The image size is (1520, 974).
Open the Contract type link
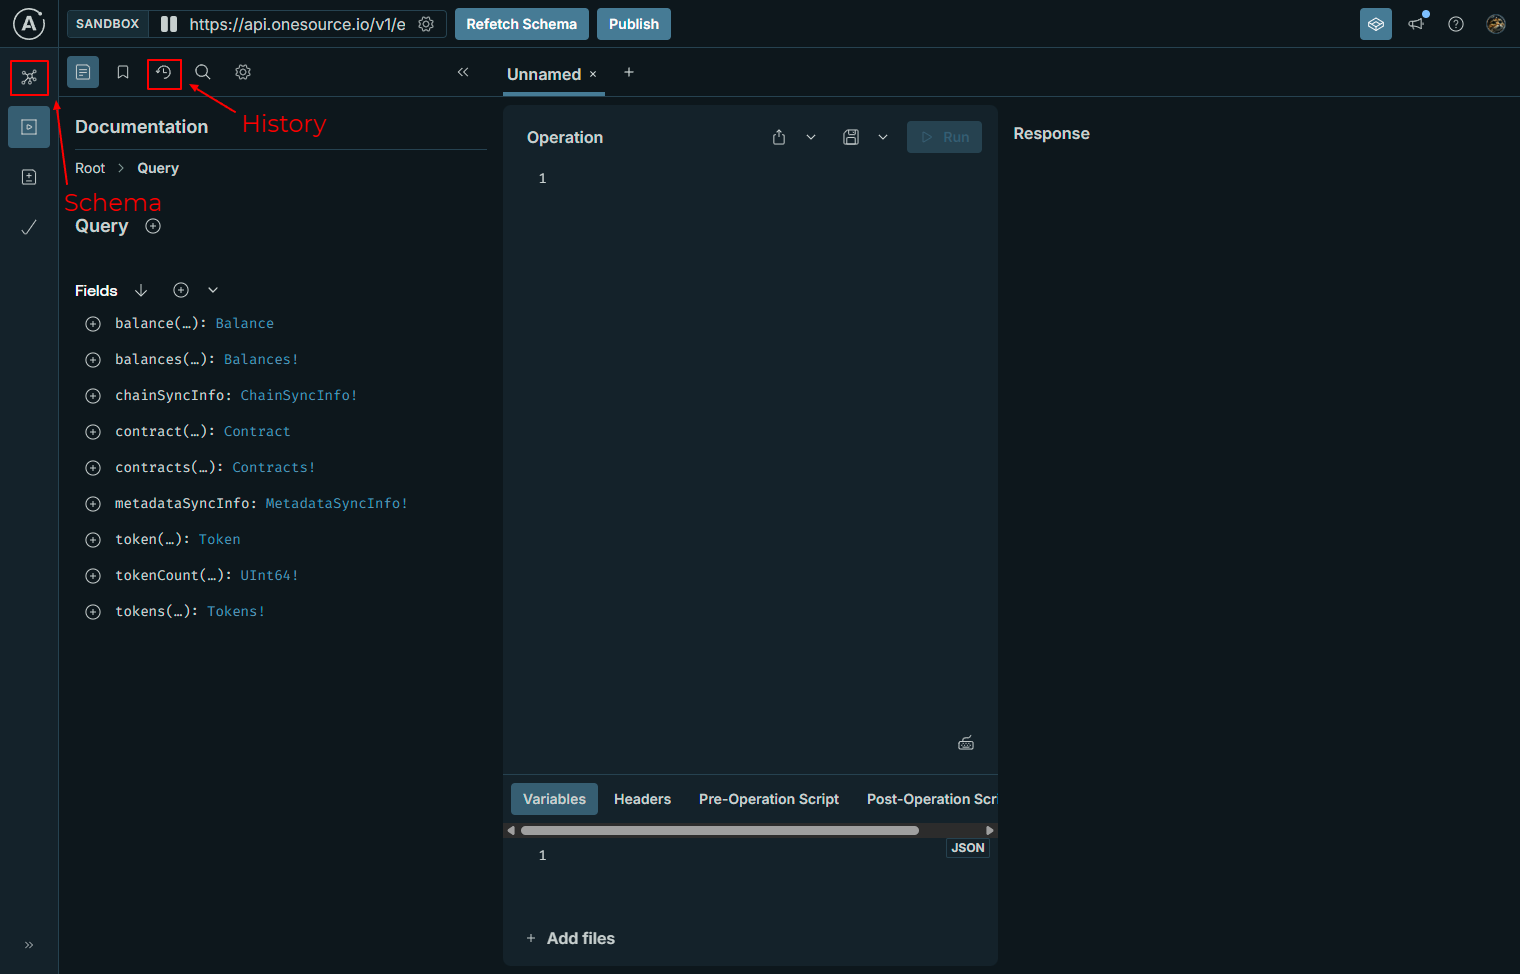(257, 431)
